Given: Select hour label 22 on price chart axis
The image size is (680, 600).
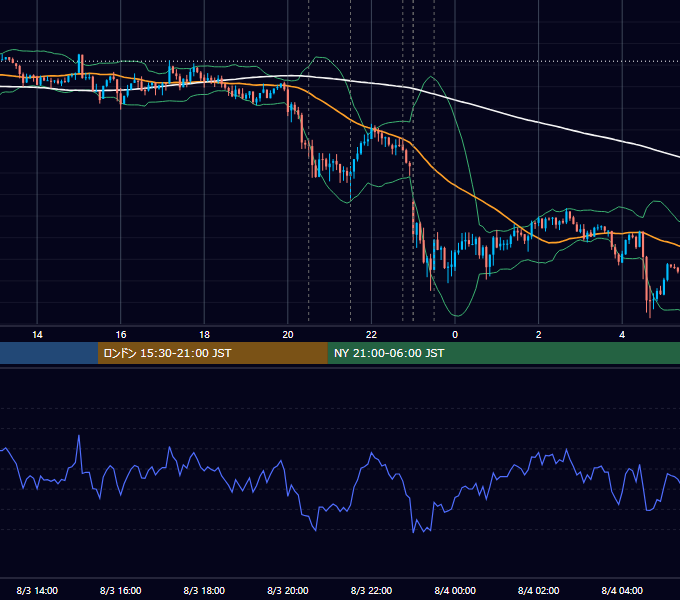Looking at the screenshot, I should click(371, 335).
